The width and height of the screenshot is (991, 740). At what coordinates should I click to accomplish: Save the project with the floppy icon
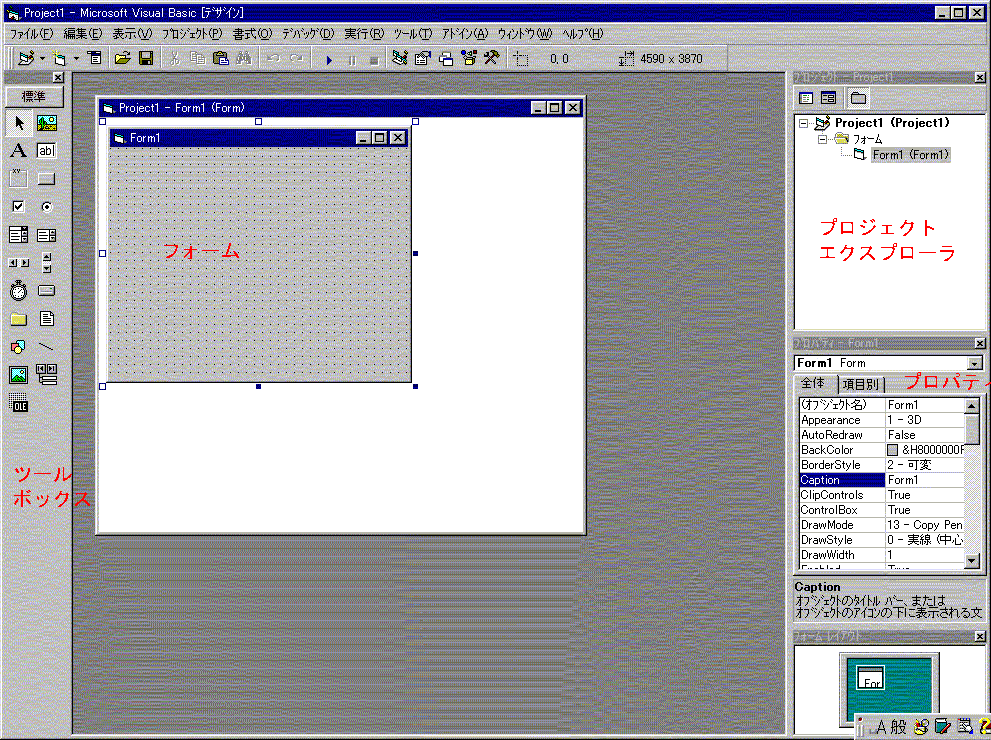(x=146, y=59)
